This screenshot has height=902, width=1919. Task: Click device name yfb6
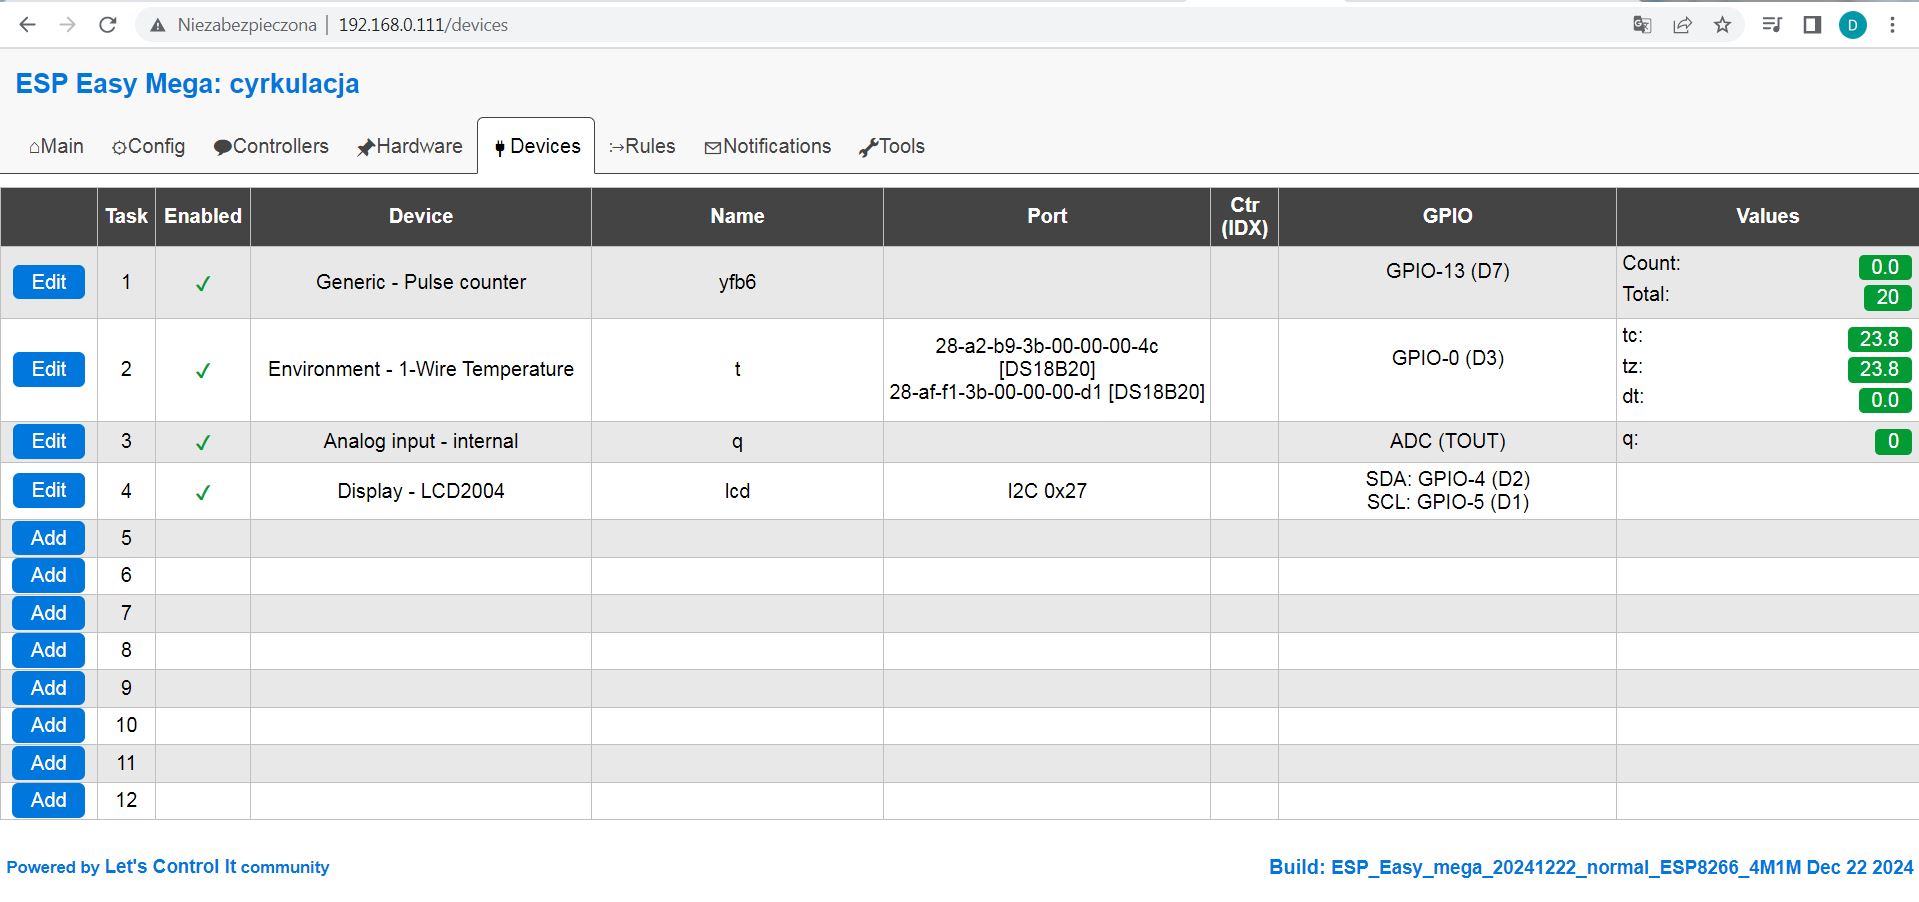pyautogui.click(x=737, y=282)
